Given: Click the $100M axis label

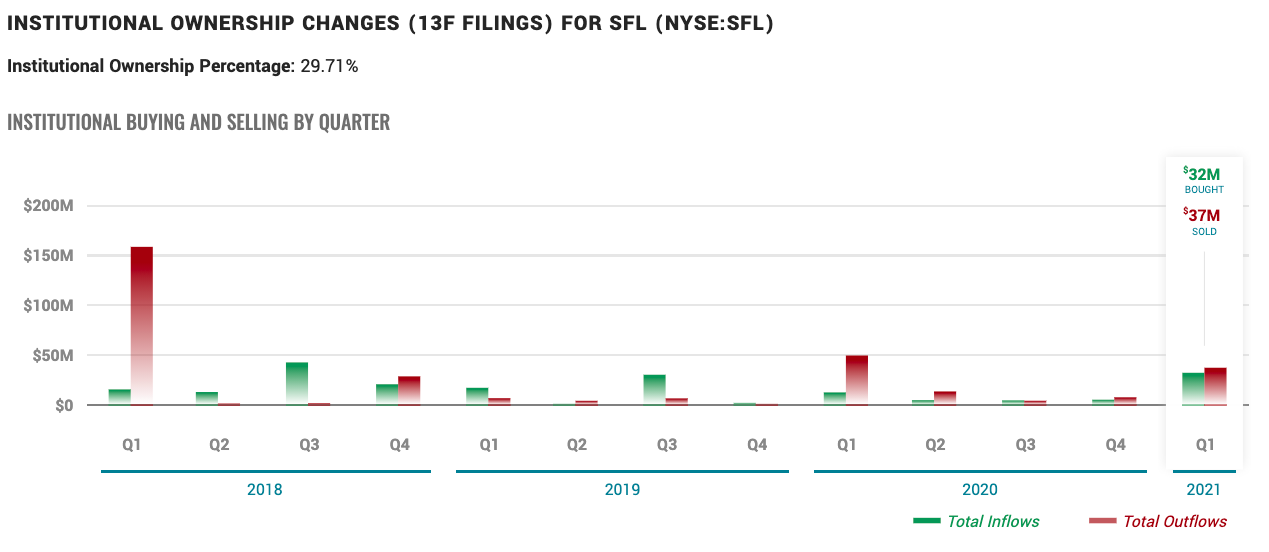Looking at the screenshot, I should (x=49, y=306).
